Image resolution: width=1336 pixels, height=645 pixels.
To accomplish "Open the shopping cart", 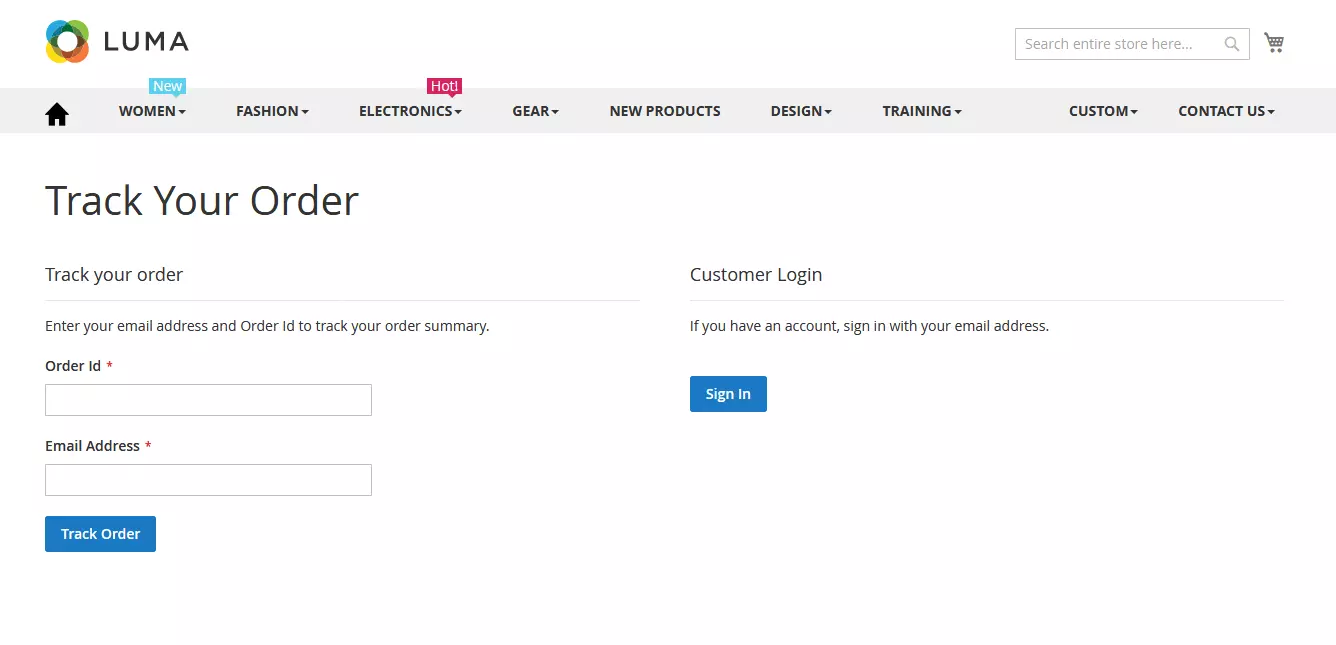I will 1274,43.
